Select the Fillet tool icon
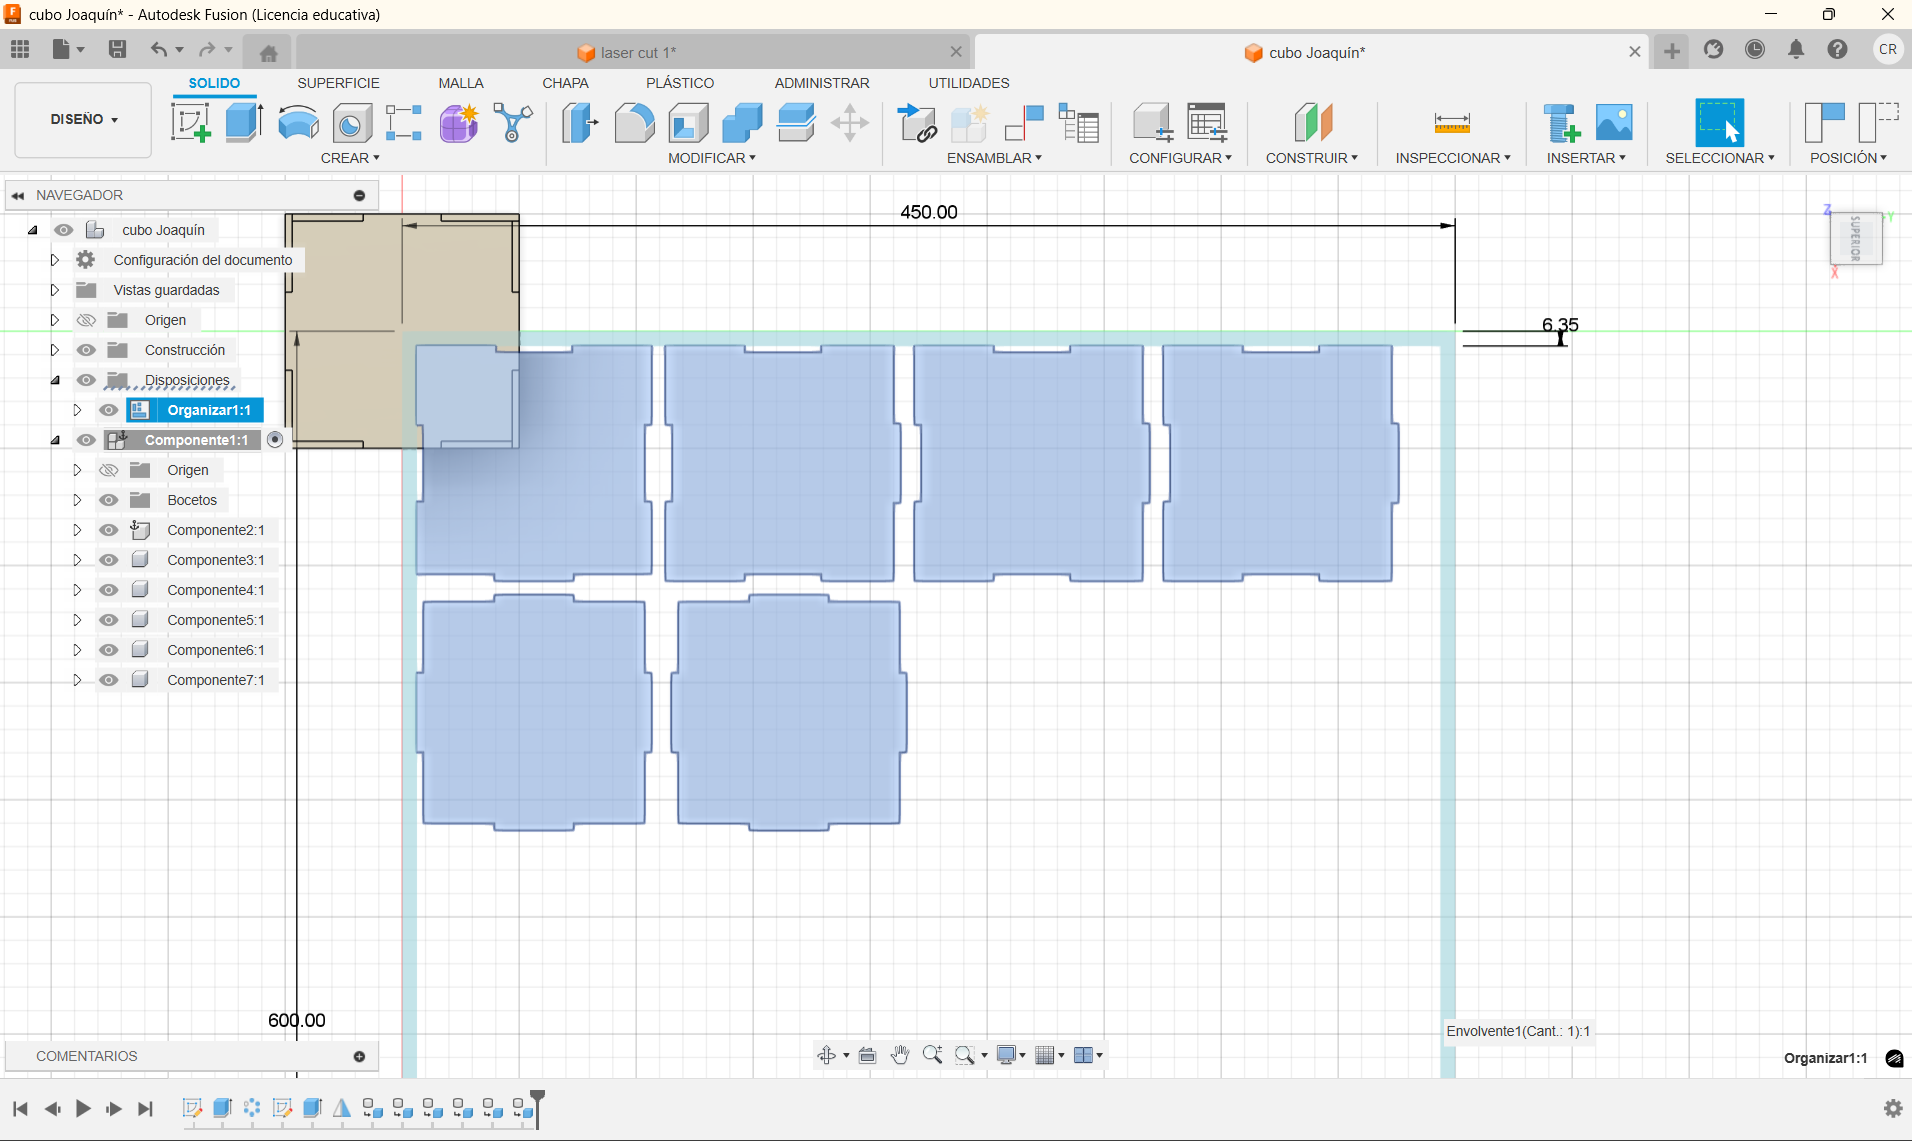1912x1141 pixels. tap(633, 123)
